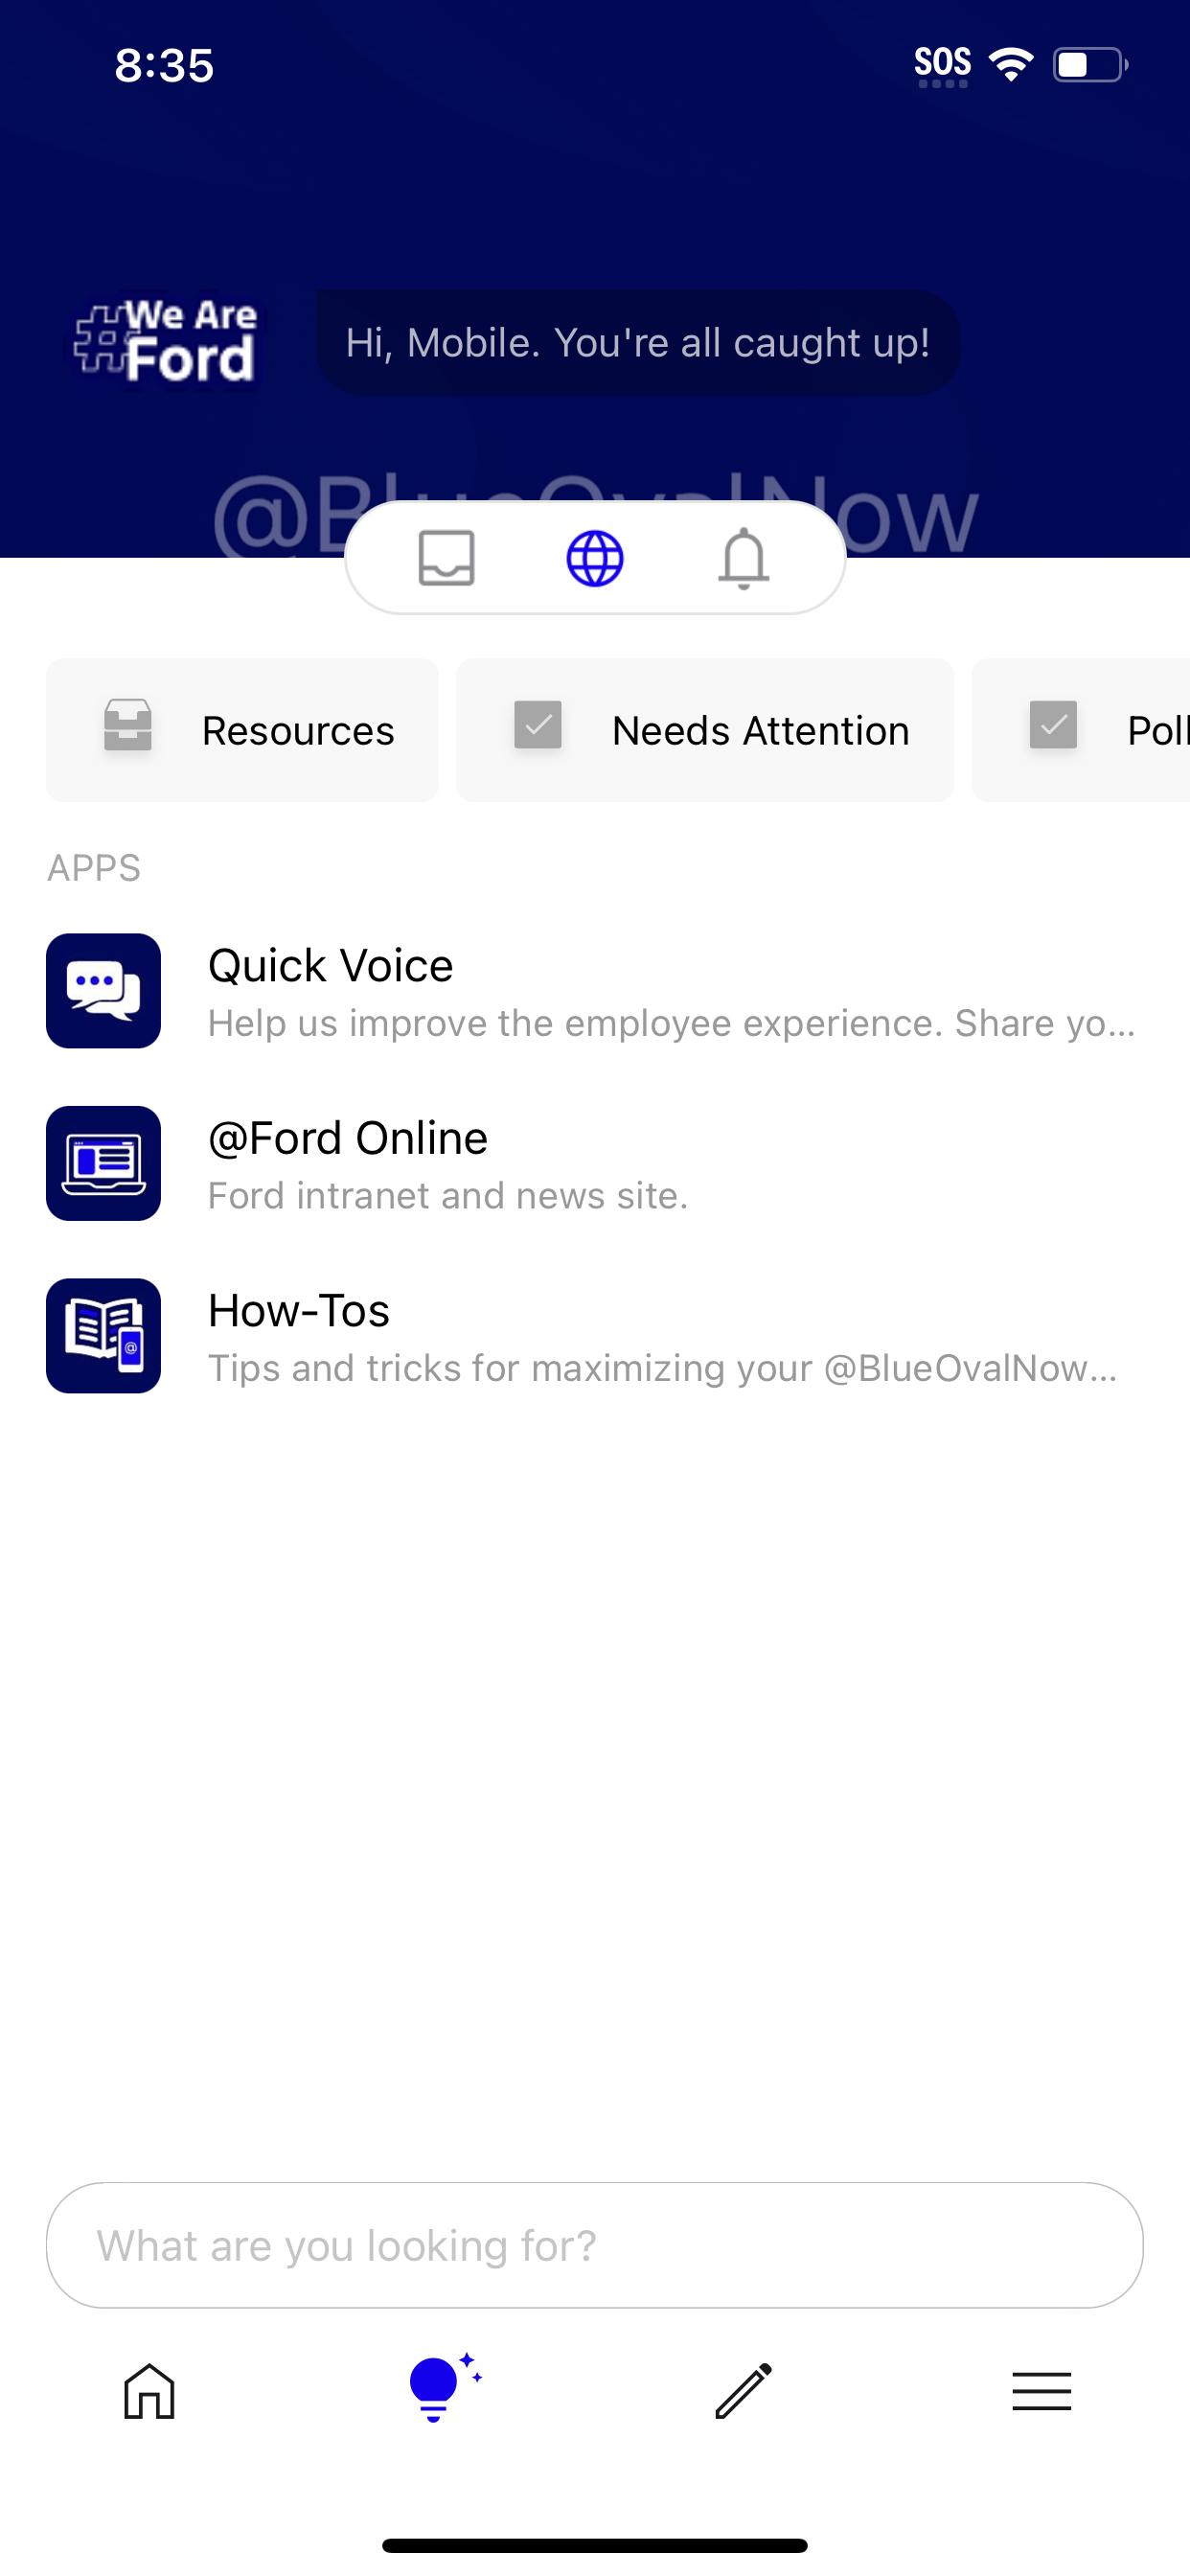Open '@Ford Online' title text
The image size is (1190, 2576).
click(x=348, y=1138)
